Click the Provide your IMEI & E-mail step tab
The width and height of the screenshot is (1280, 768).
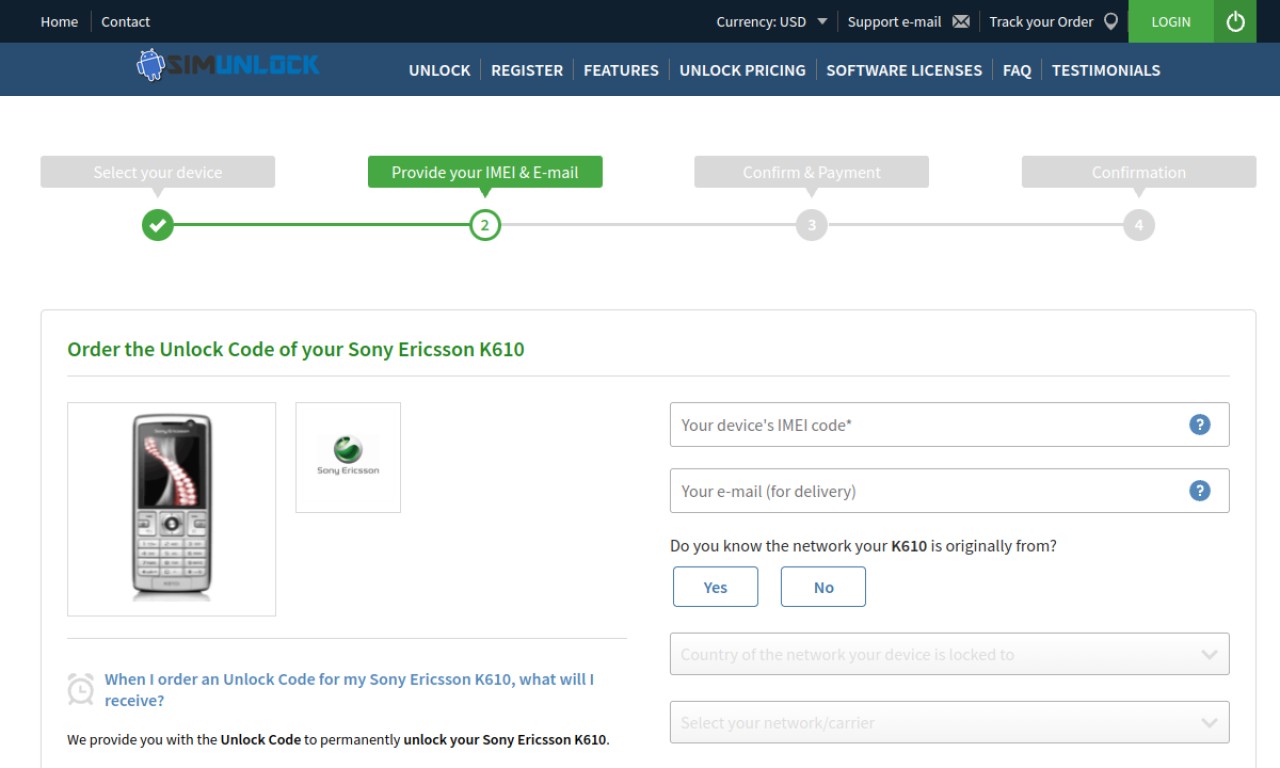485,172
